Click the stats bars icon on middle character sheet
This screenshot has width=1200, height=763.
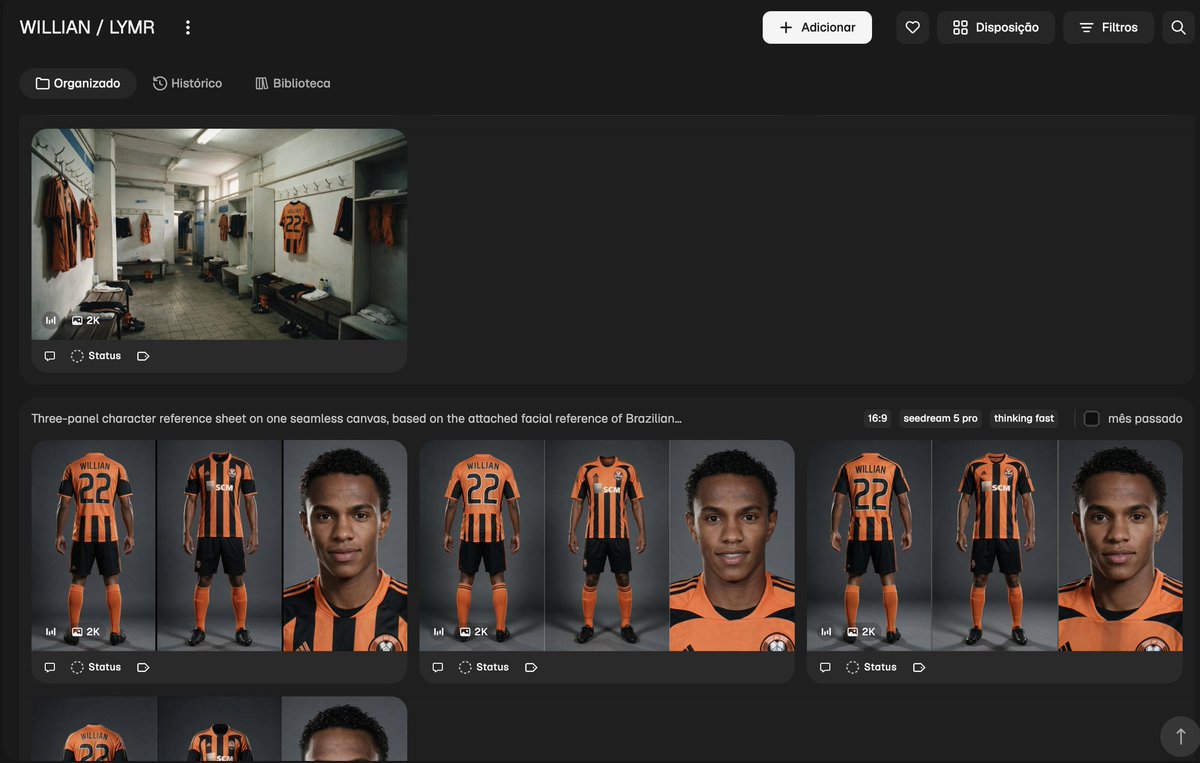(438, 632)
